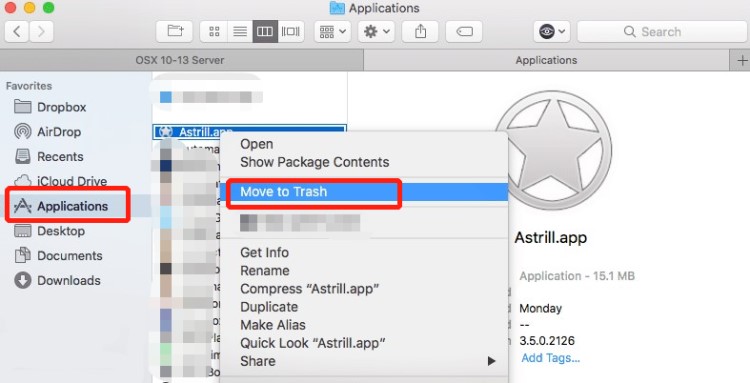Open the eye Quick Look dropdown
Screen dimensions: 750x383
(x=551, y=32)
